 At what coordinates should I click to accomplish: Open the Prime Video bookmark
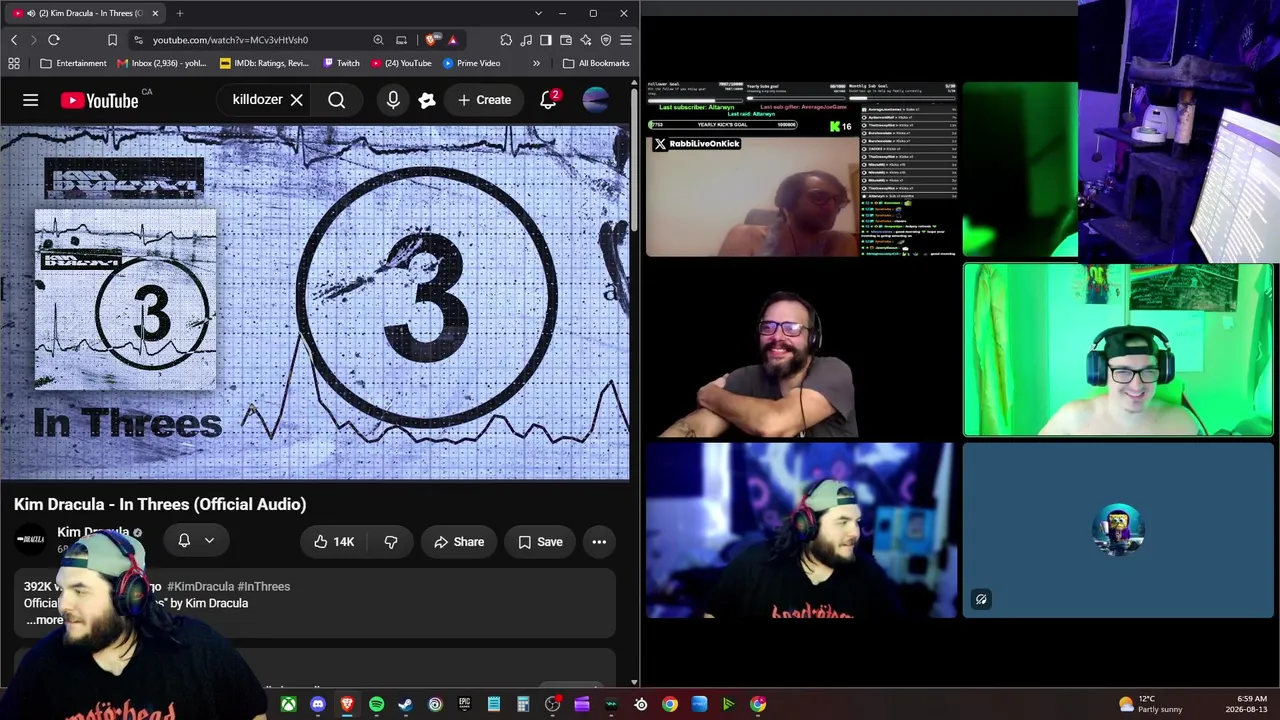point(471,63)
